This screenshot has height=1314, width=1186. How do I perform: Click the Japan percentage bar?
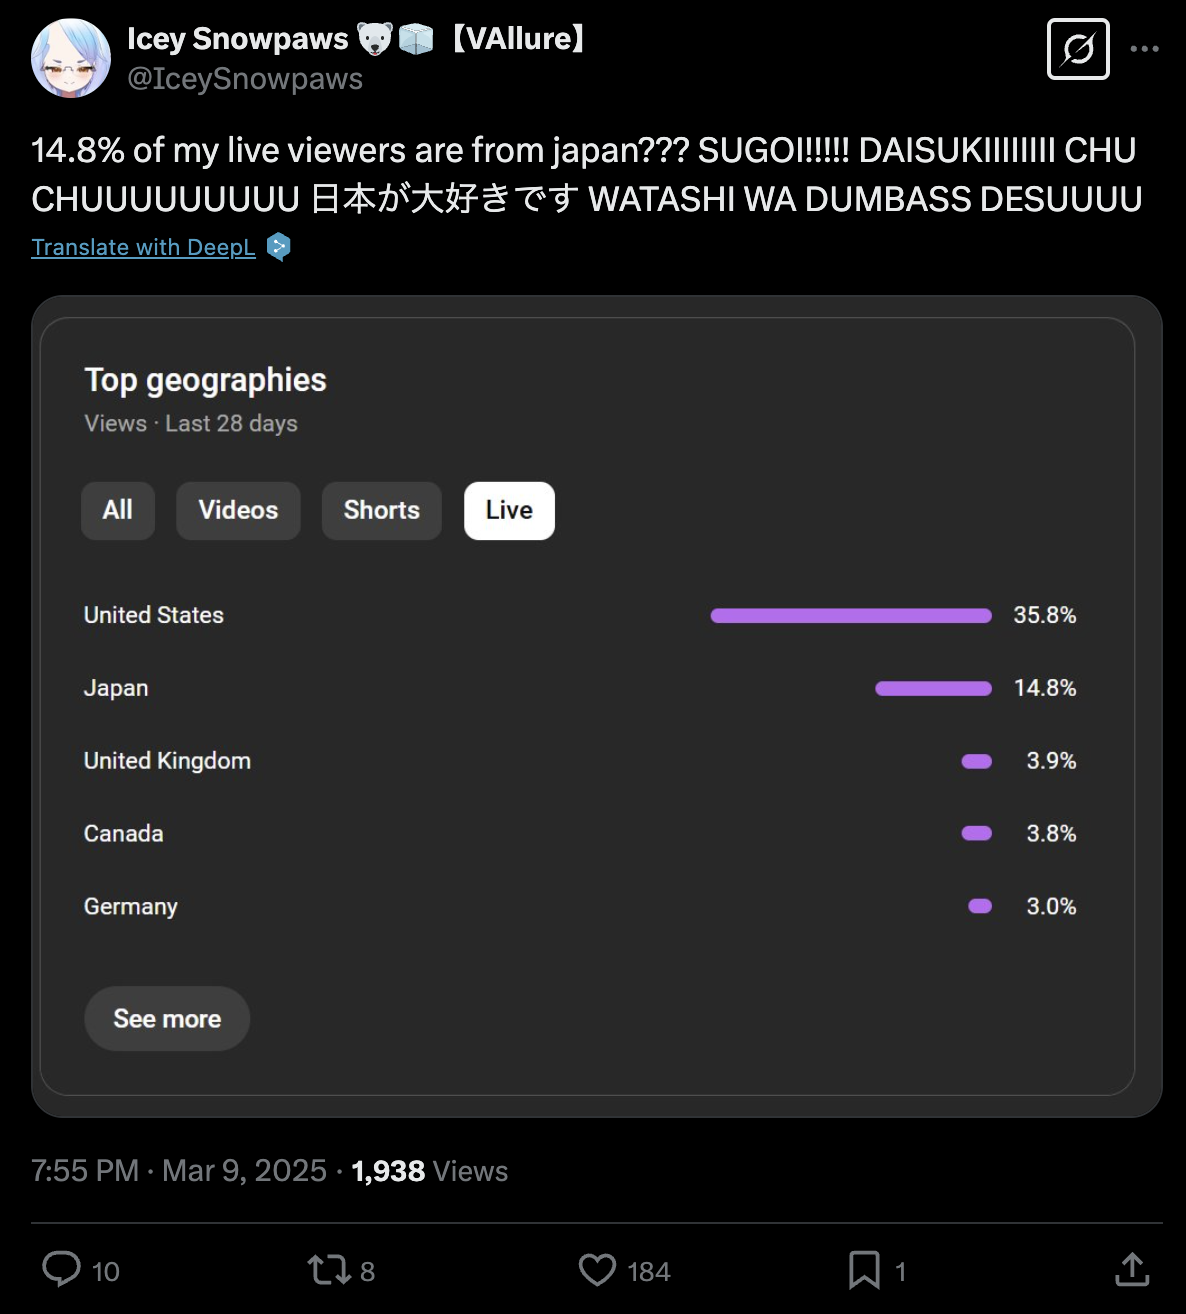point(933,689)
